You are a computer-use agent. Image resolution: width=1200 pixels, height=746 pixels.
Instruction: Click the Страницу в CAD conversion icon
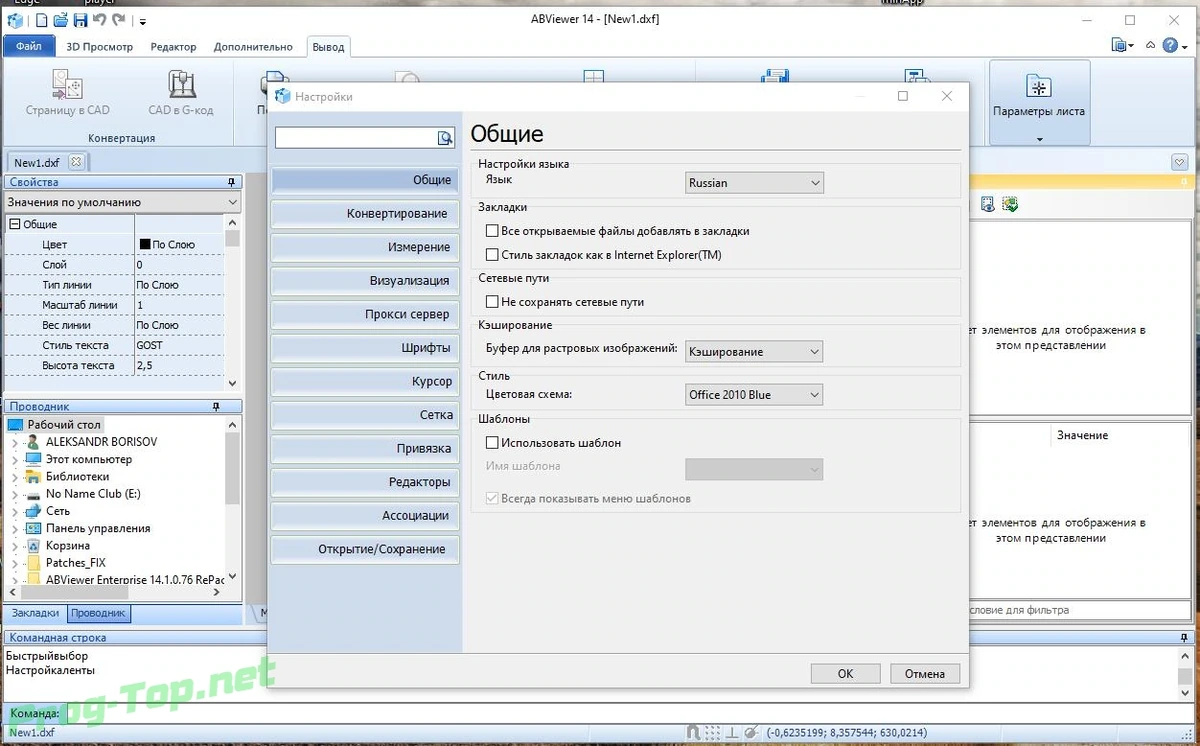coord(68,84)
